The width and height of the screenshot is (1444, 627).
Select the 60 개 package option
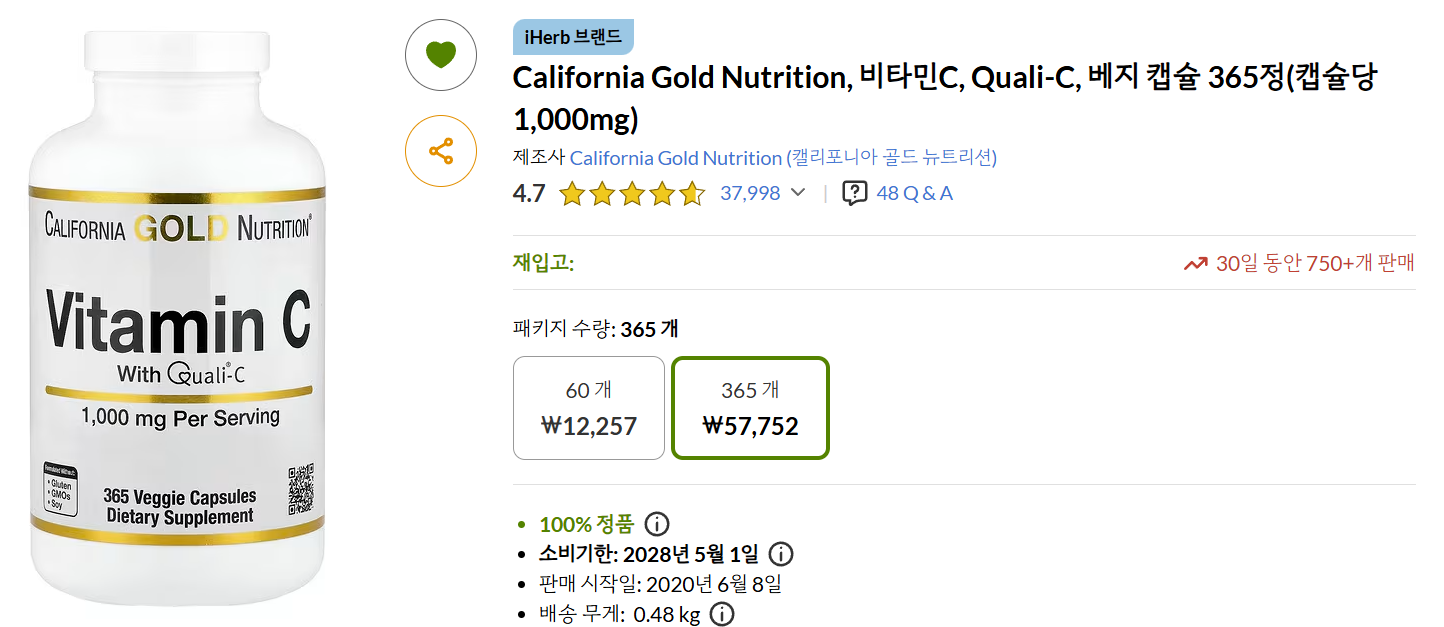[x=589, y=408]
